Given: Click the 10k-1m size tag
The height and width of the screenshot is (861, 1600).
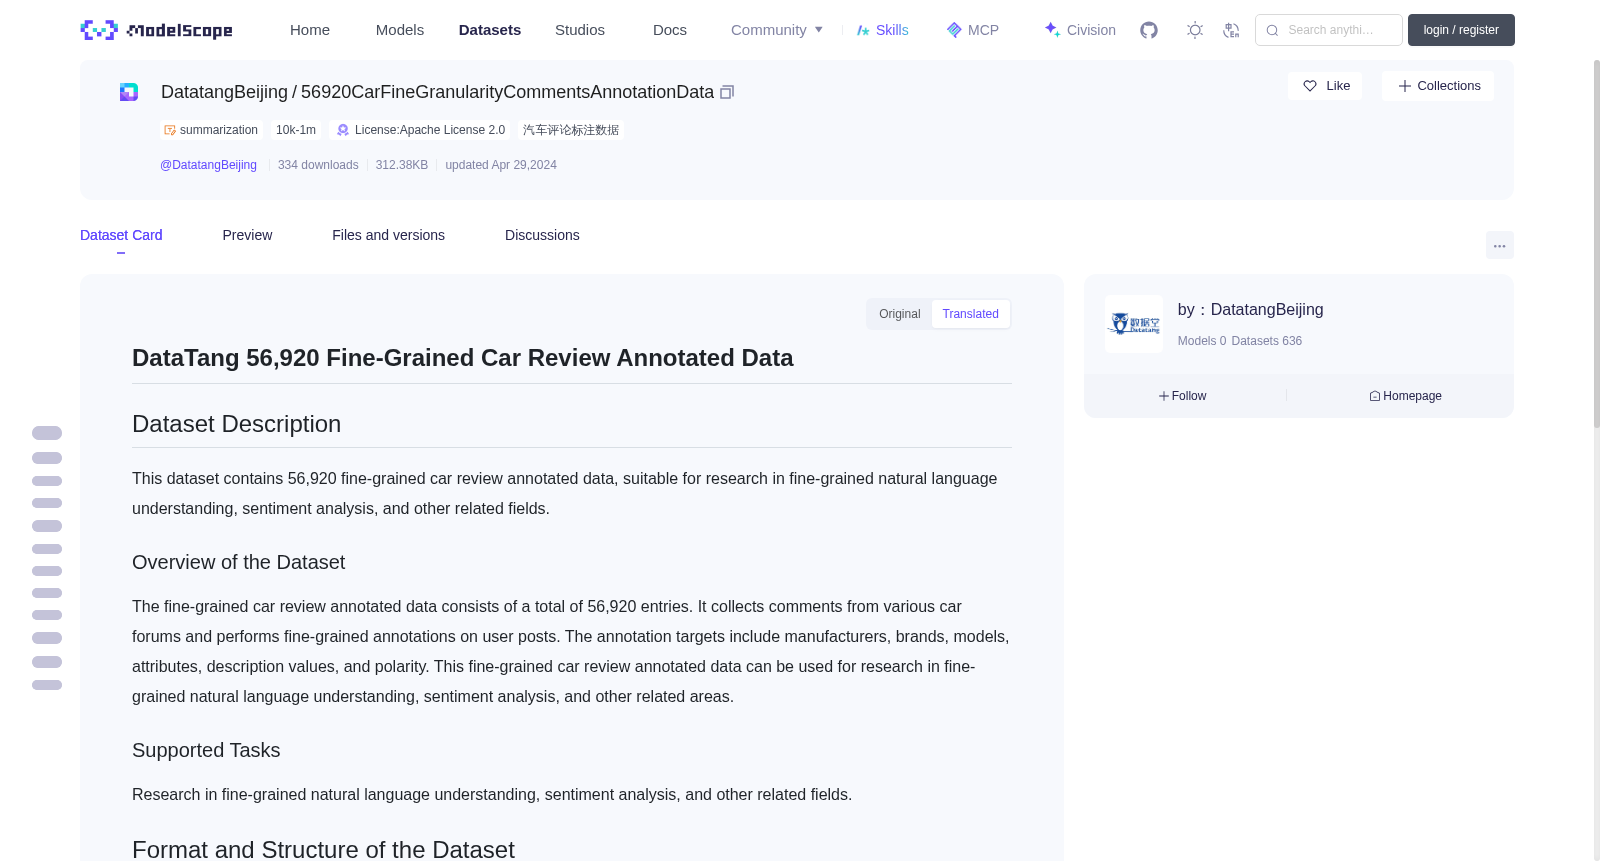Looking at the screenshot, I should pos(296,130).
